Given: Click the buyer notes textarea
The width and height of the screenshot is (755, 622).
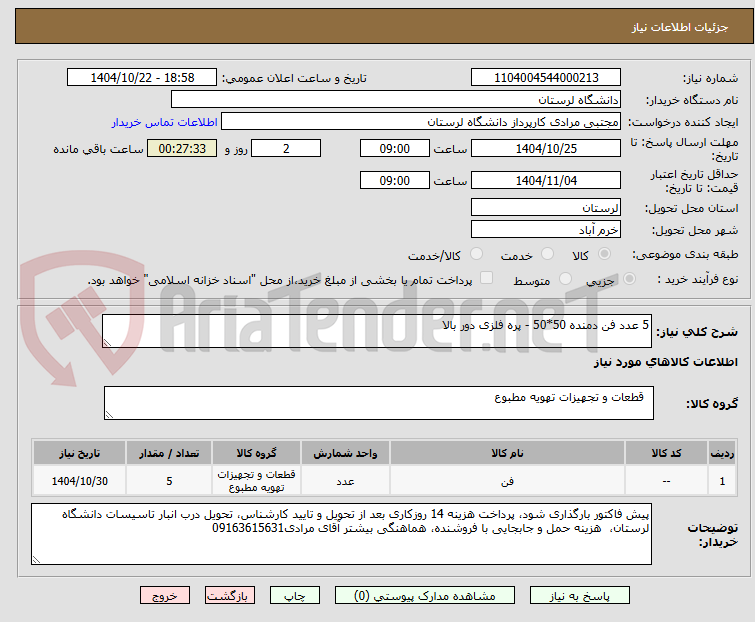Looking at the screenshot, I should (341, 534).
